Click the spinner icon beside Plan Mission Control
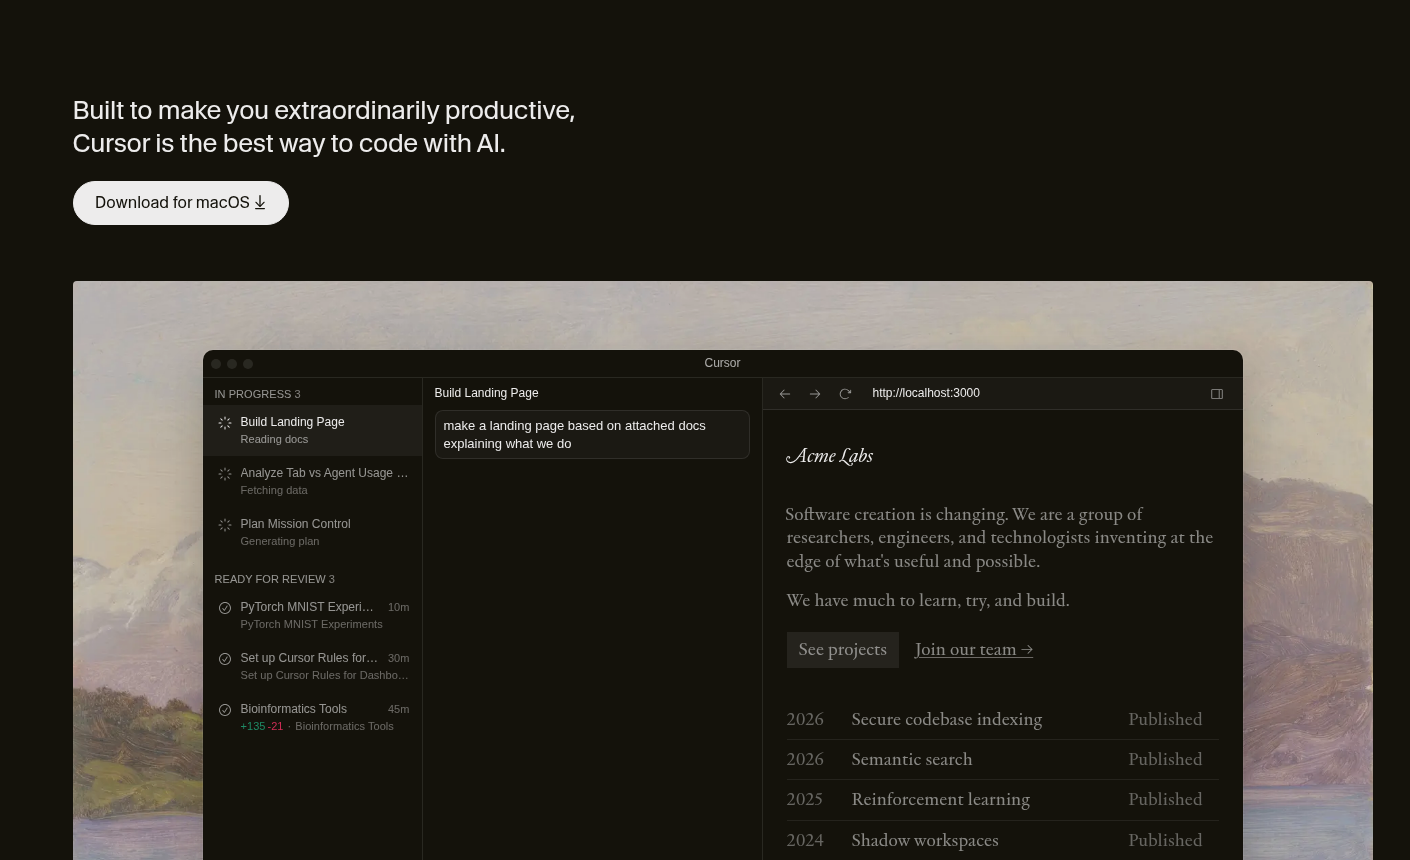The height and width of the screenshot is (860, 1410). click(x=224, y=525)
